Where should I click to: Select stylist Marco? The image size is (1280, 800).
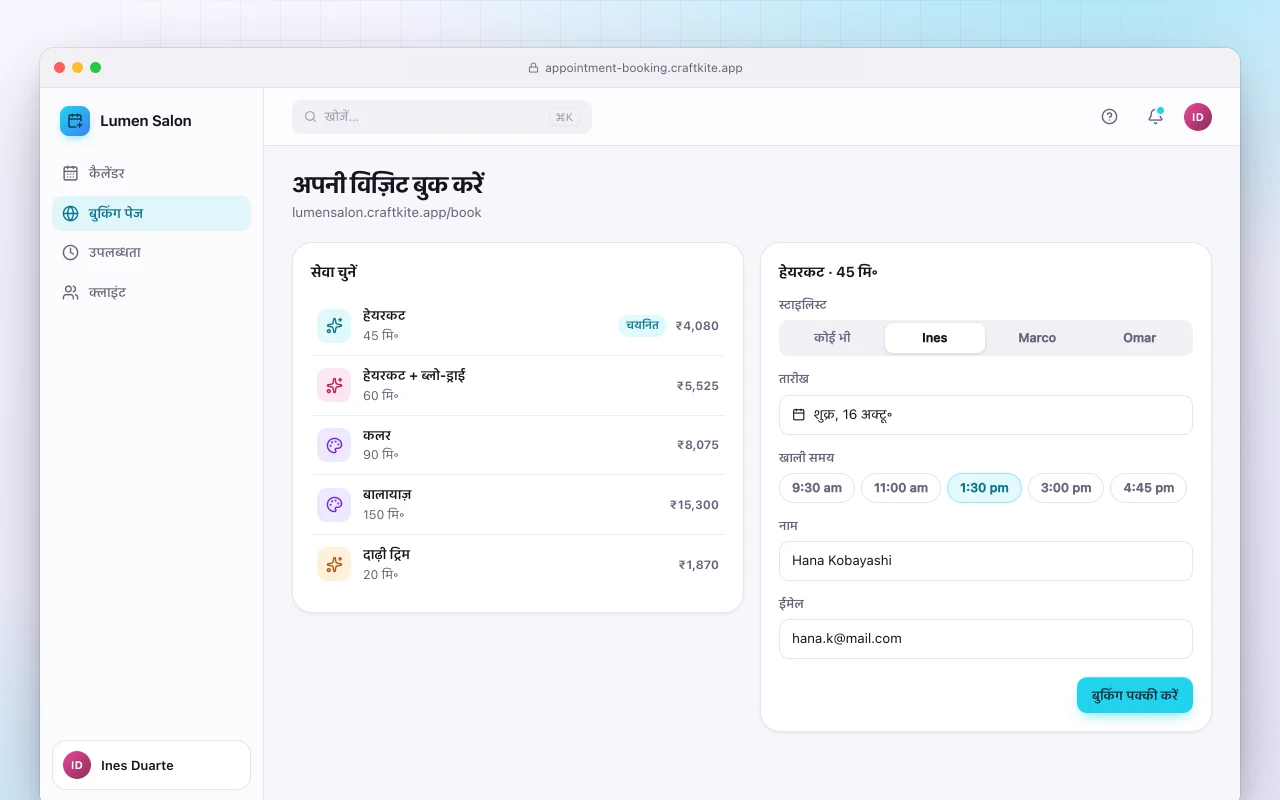[1037, 338]
